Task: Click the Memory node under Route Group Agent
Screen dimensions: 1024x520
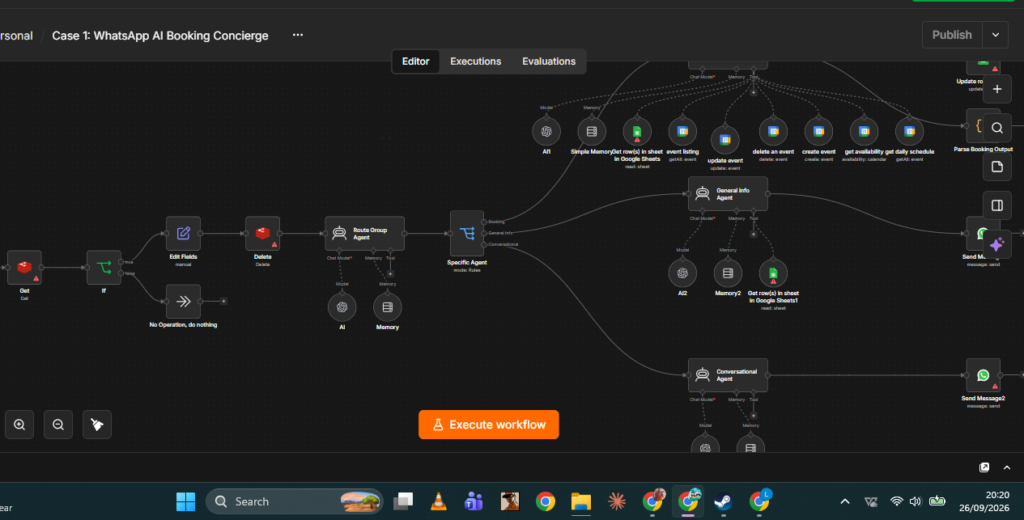Action: [x=387, y=307]
